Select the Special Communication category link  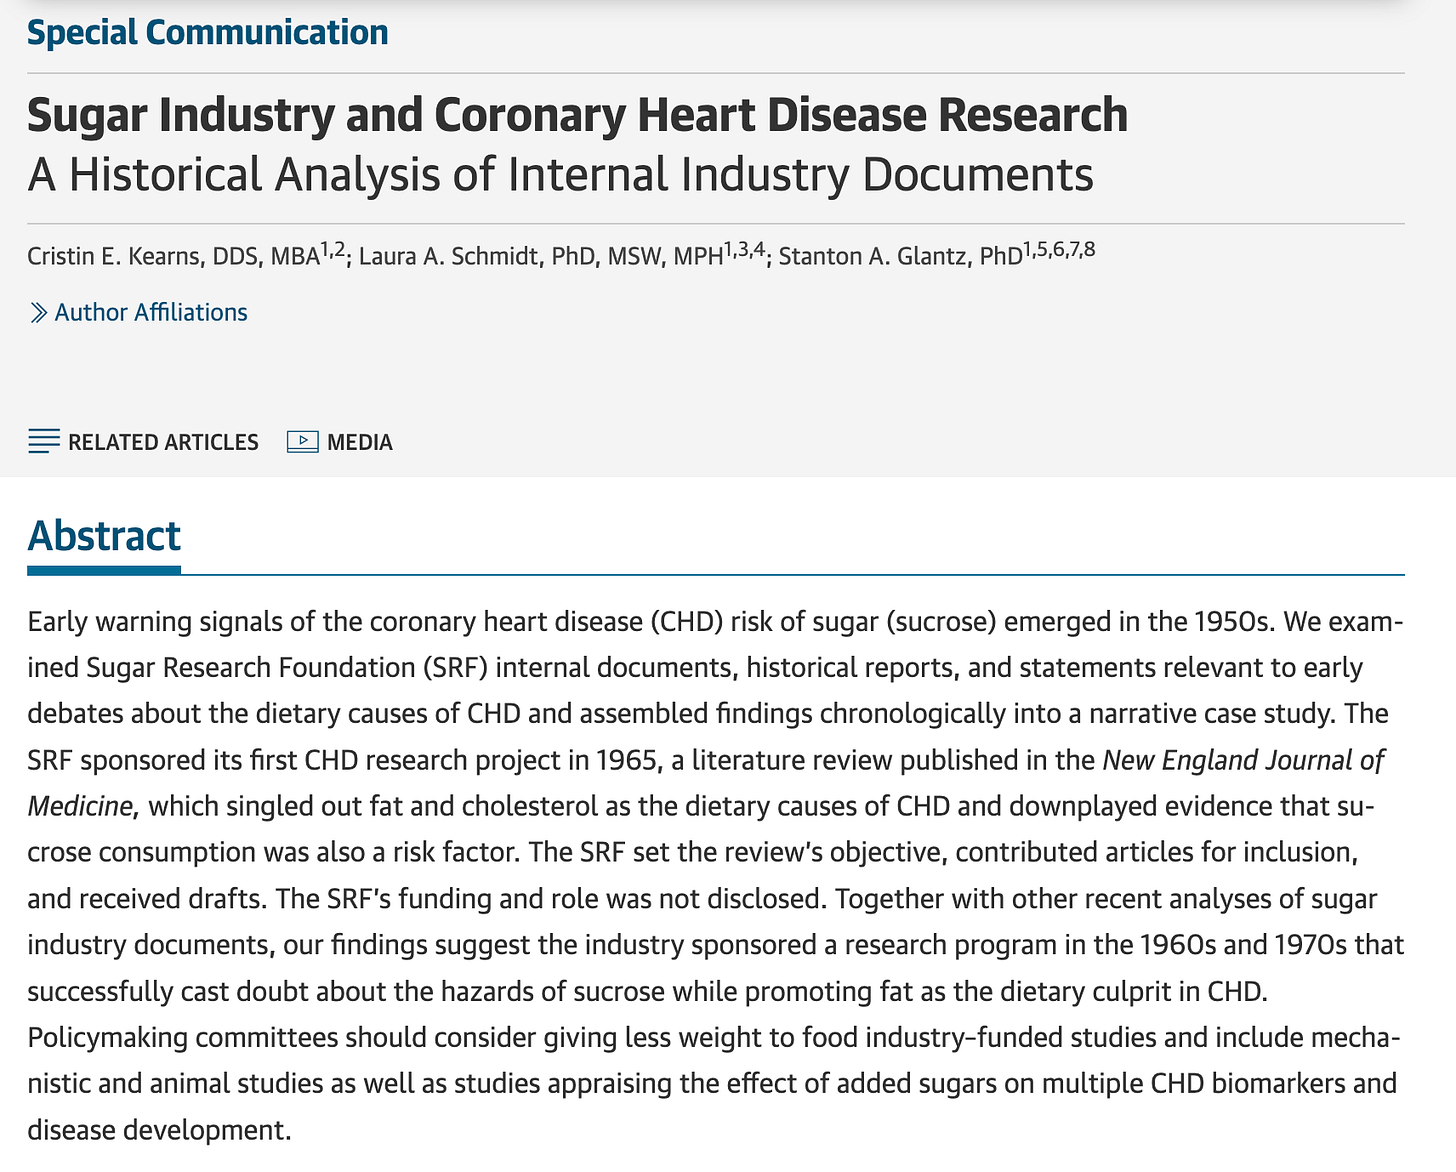click(x=207, y=32)
